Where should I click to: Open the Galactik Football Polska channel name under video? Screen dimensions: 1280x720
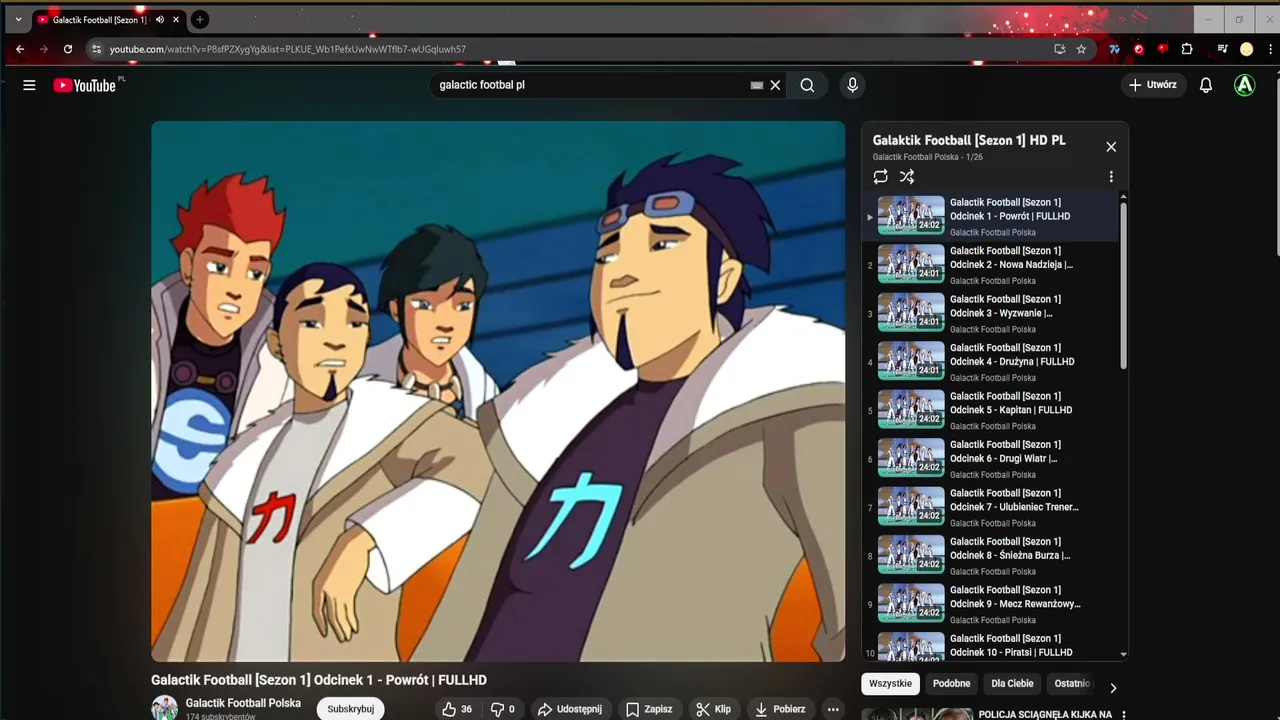[x=243, y=703]
